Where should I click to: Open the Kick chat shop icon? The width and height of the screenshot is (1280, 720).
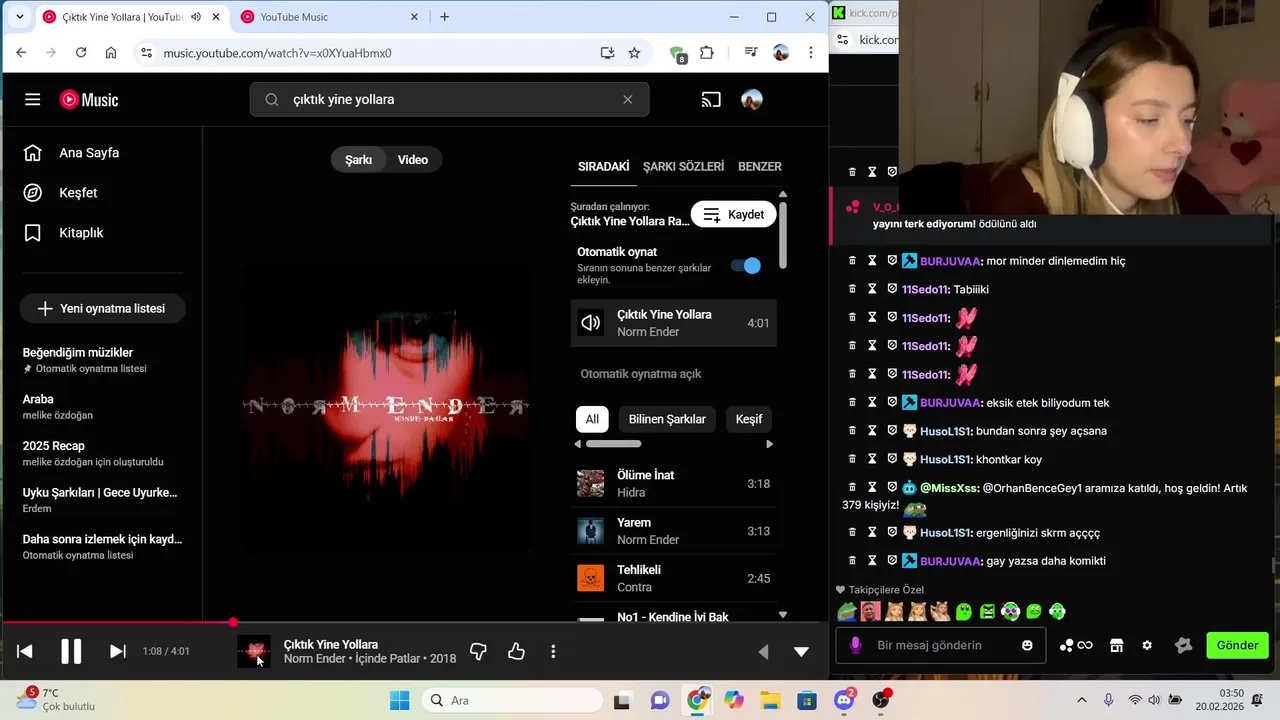[x=1116, y=645]
